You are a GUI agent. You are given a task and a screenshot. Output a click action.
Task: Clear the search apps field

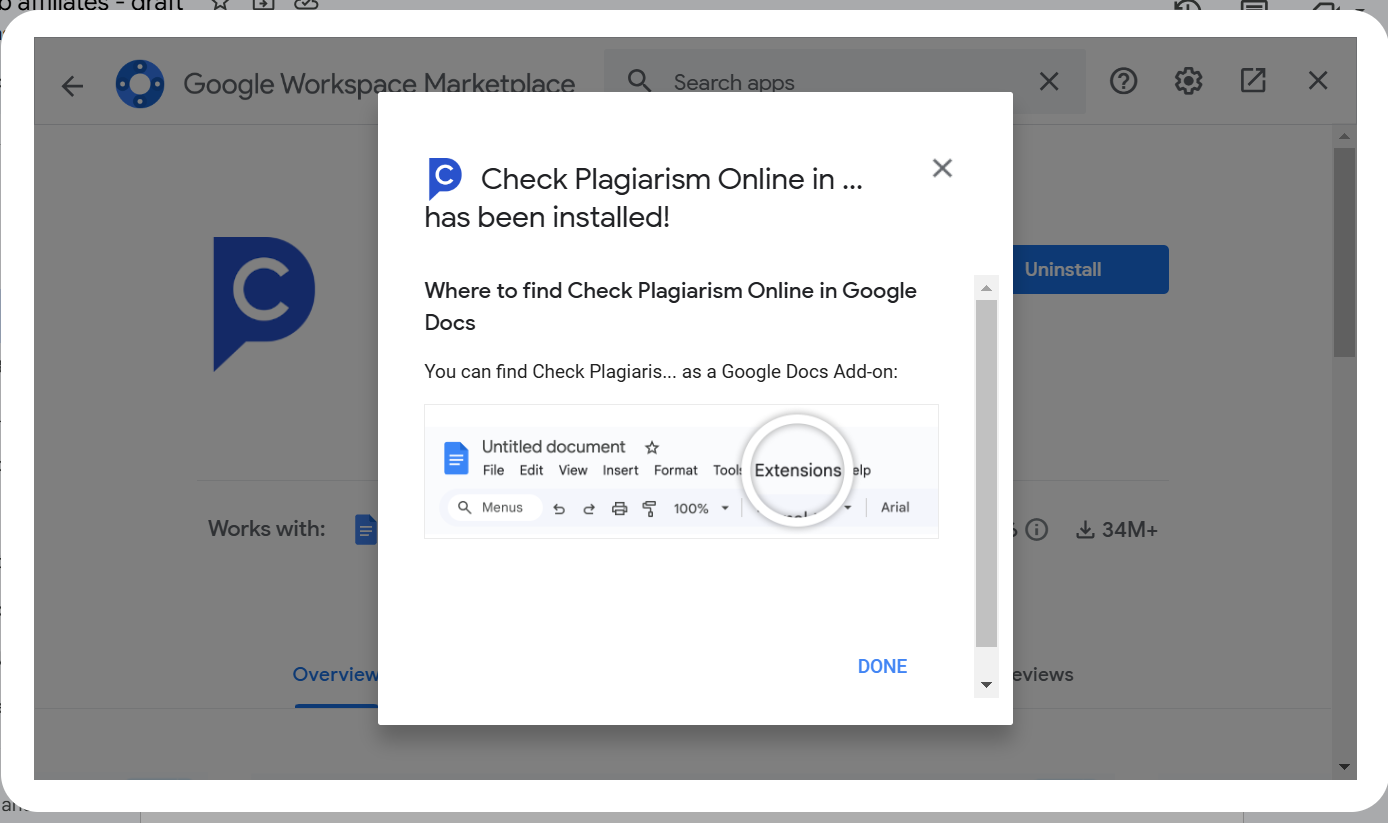coord(1048,82)
